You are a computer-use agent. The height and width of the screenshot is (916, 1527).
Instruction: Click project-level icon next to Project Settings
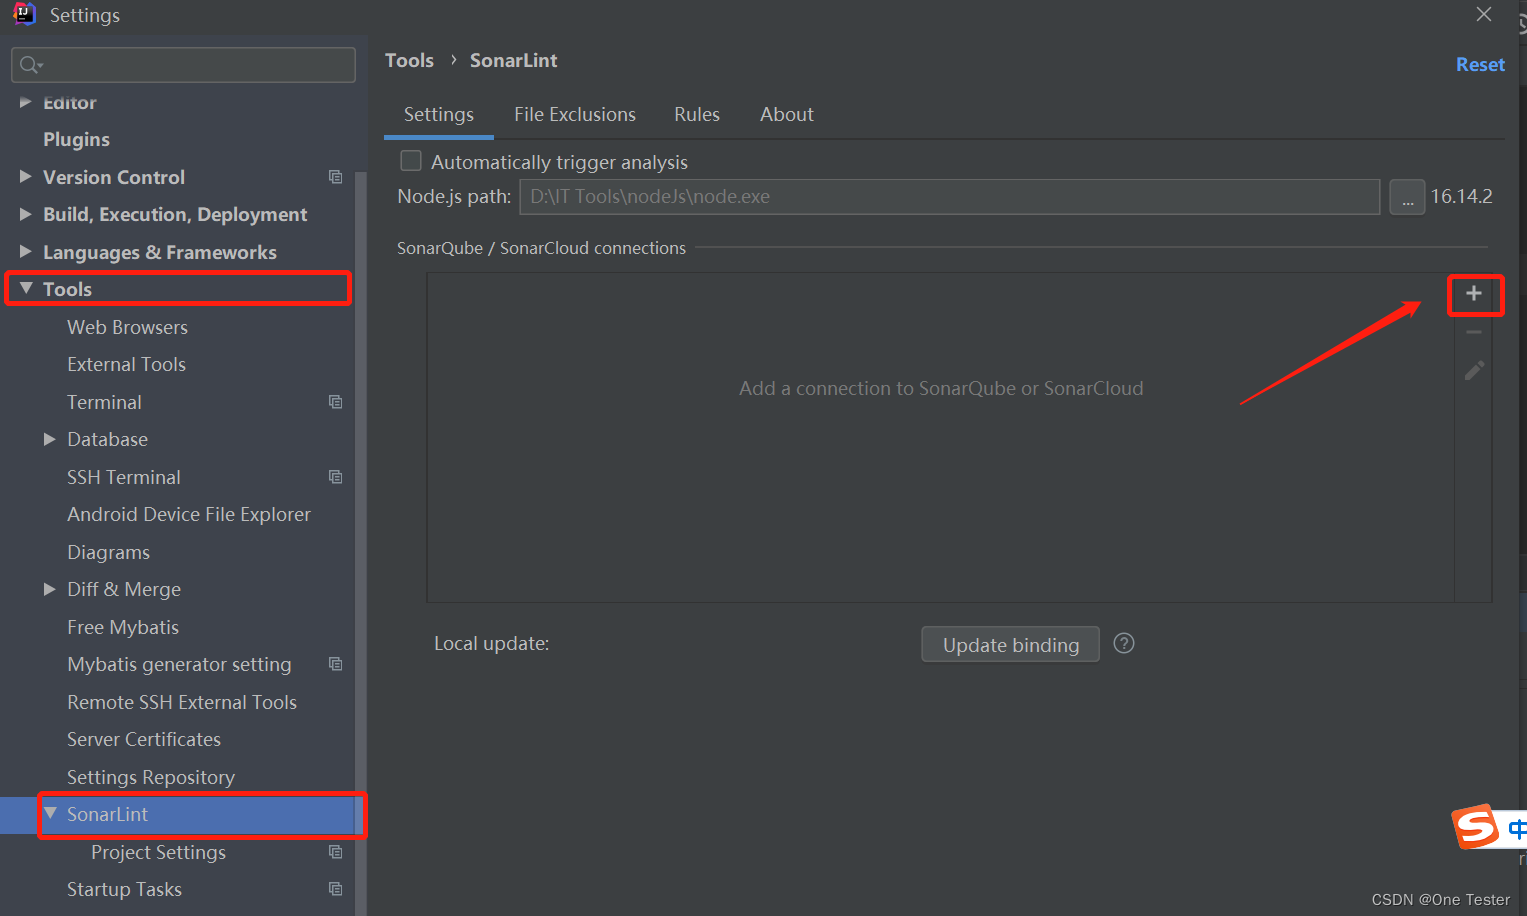click(336, 852)
